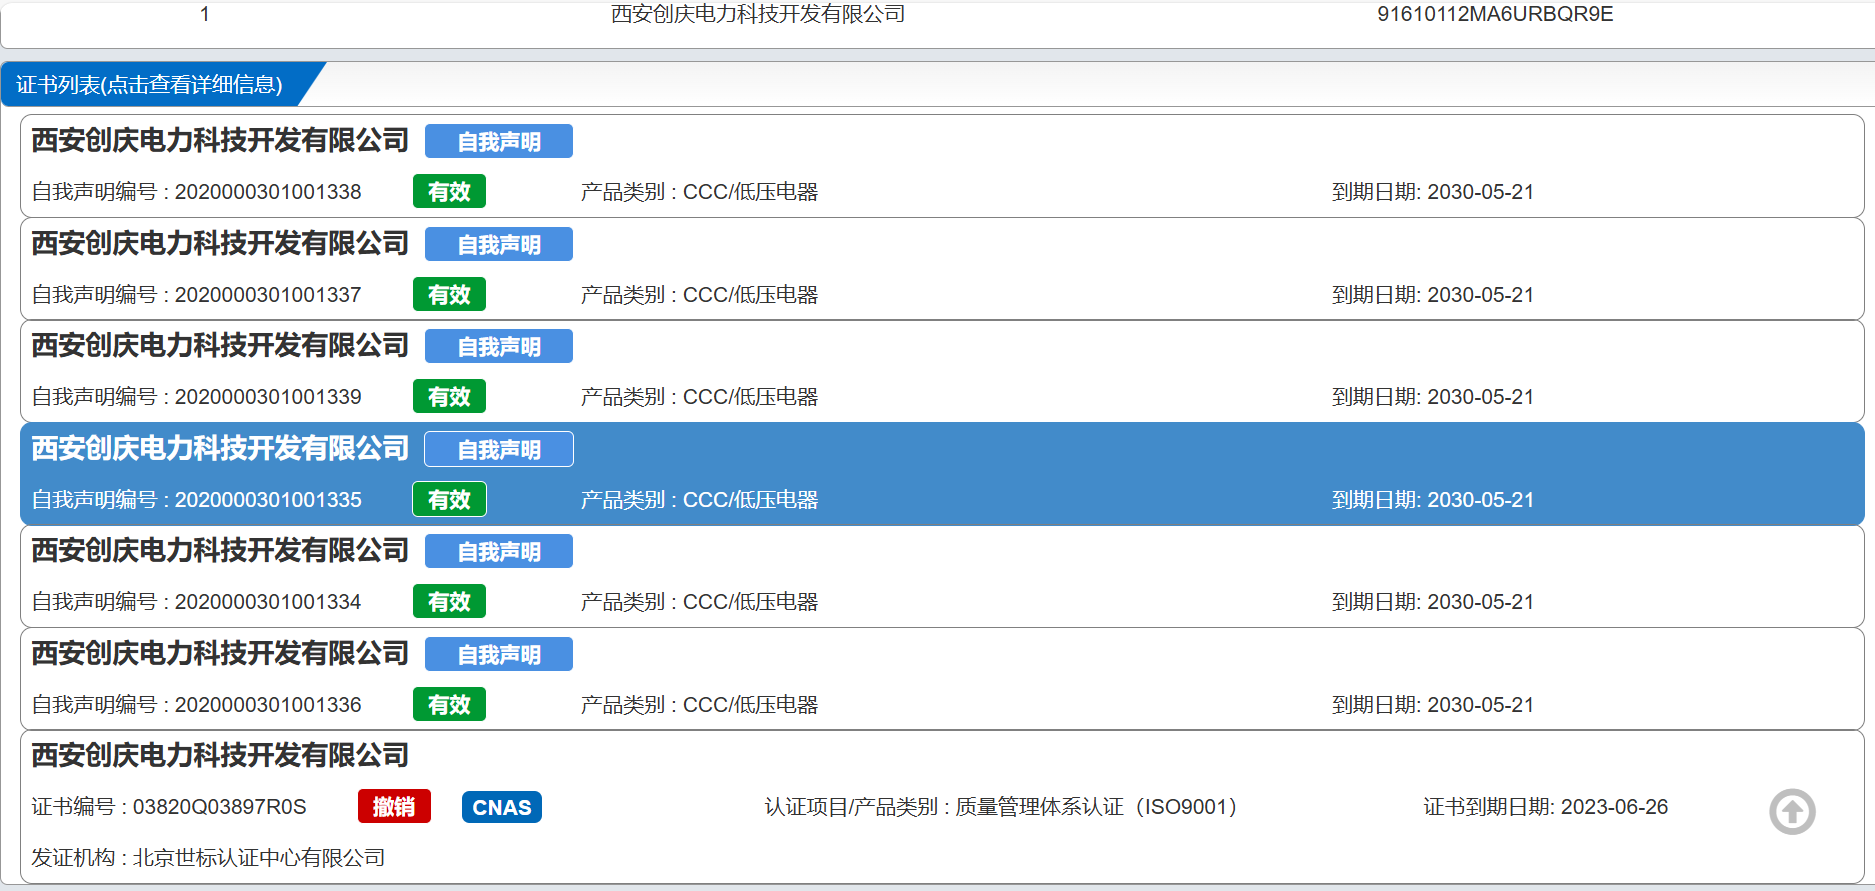Select declaration number 2020000301001334 text
1875x891 pixels.
tap(268, 602)
